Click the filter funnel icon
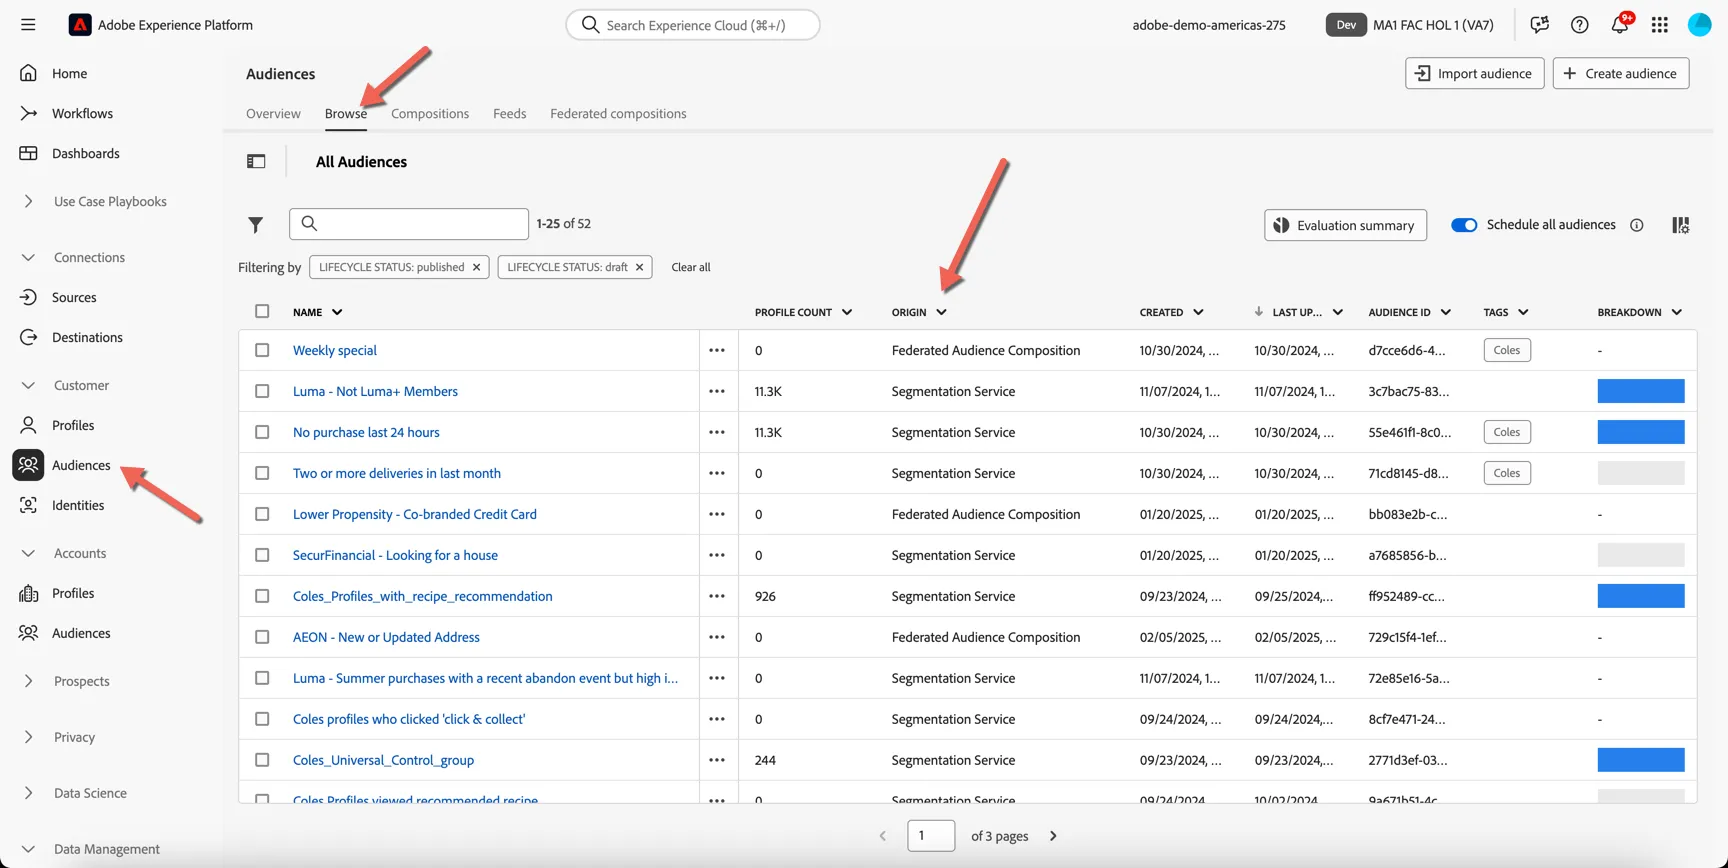Screen dimensions: 1728x868 pos(256,225)
